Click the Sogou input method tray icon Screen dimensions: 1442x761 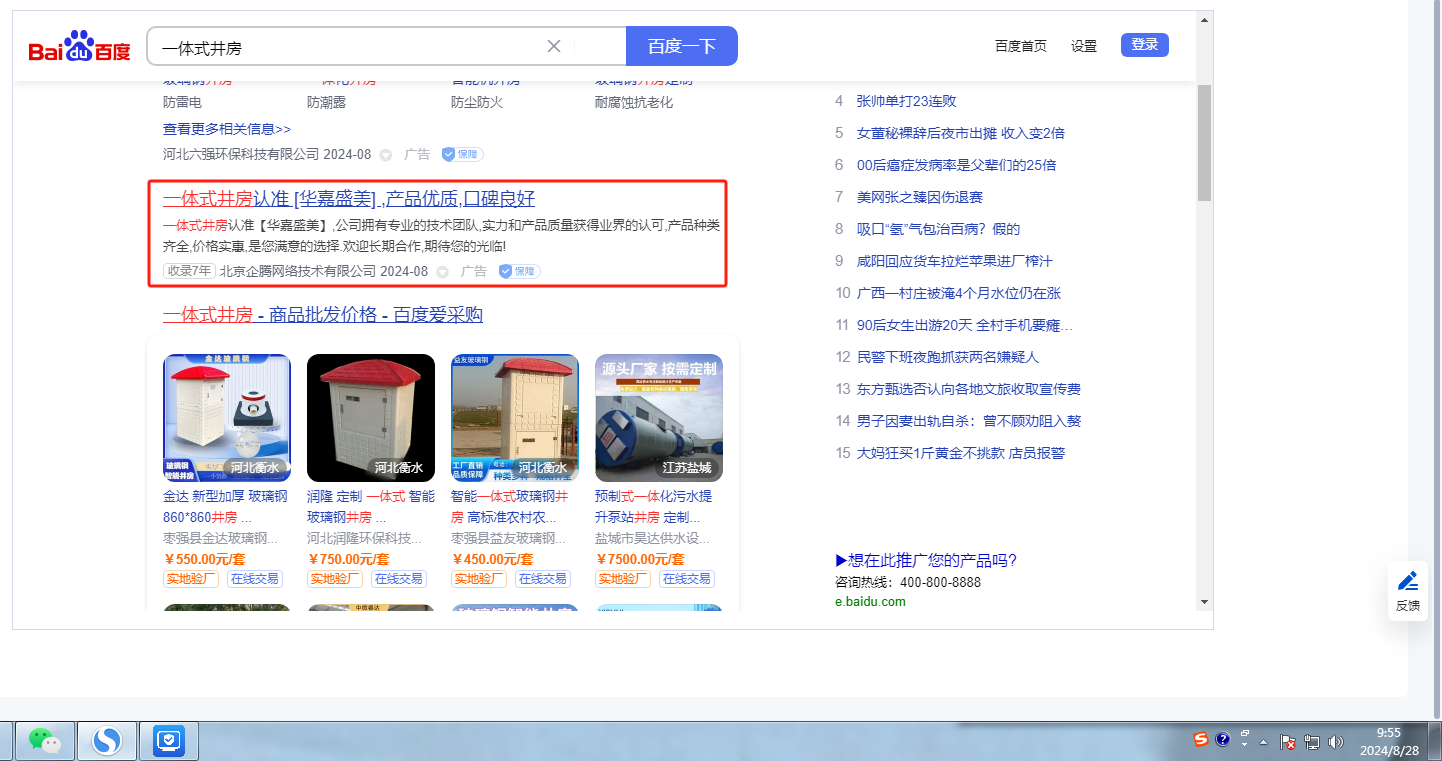click(x=1201, y=740)
